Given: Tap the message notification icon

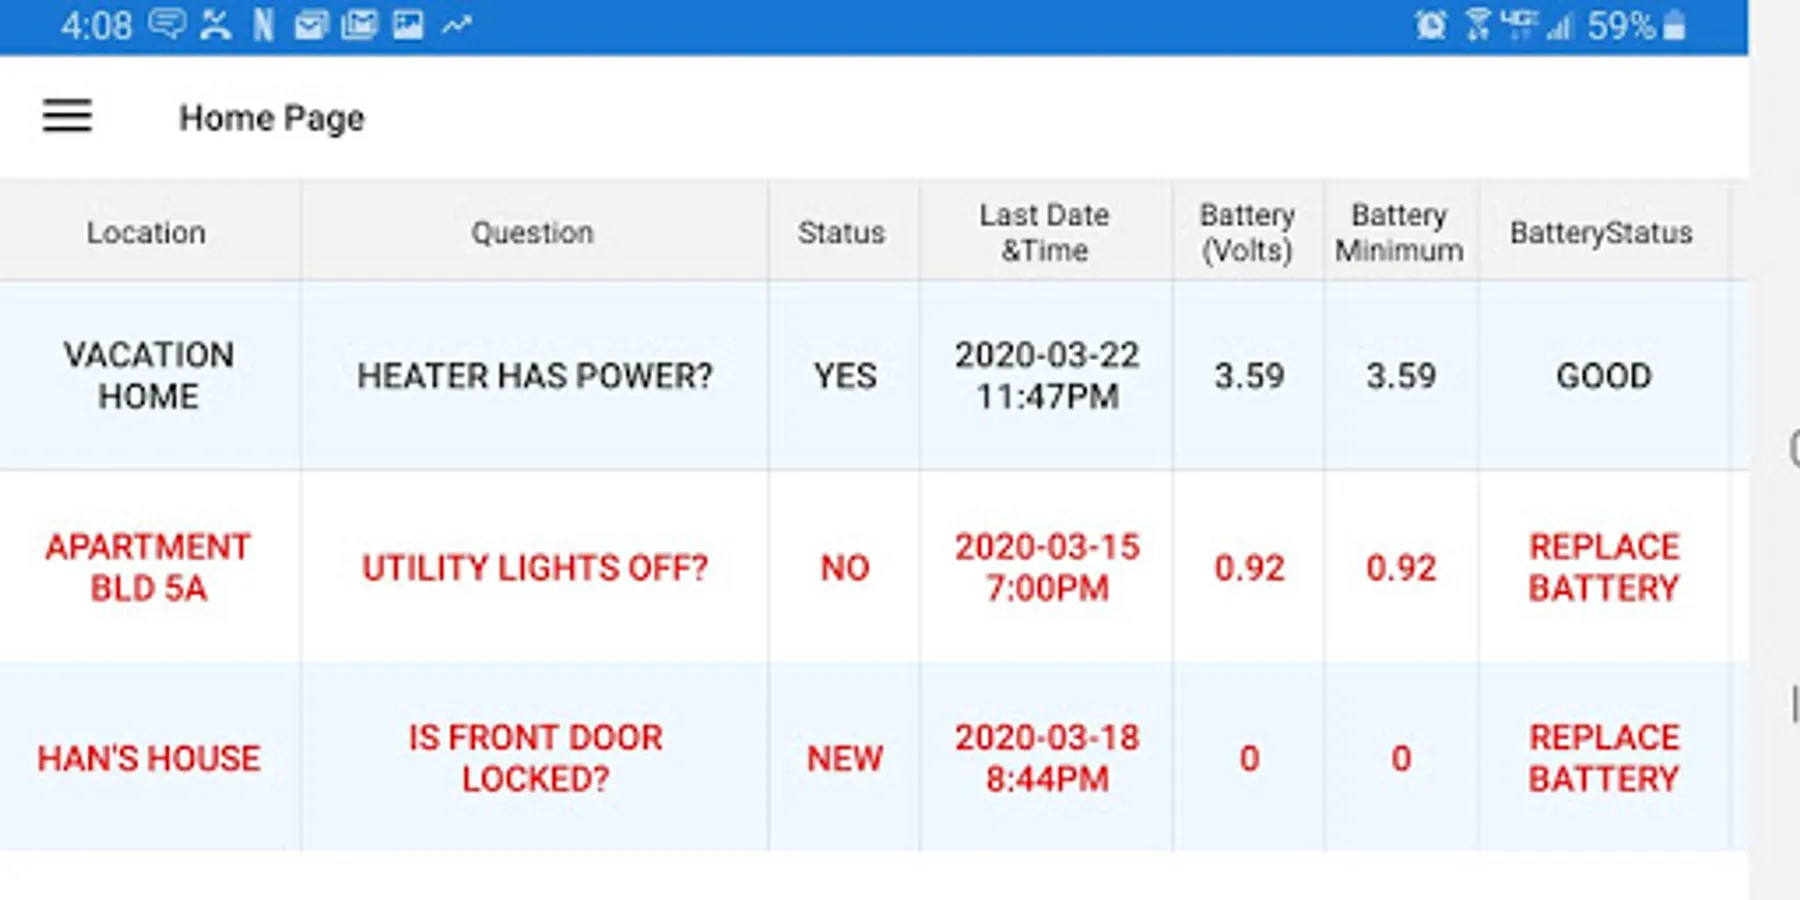Looking at the screenshot, I should pos(167,24).
